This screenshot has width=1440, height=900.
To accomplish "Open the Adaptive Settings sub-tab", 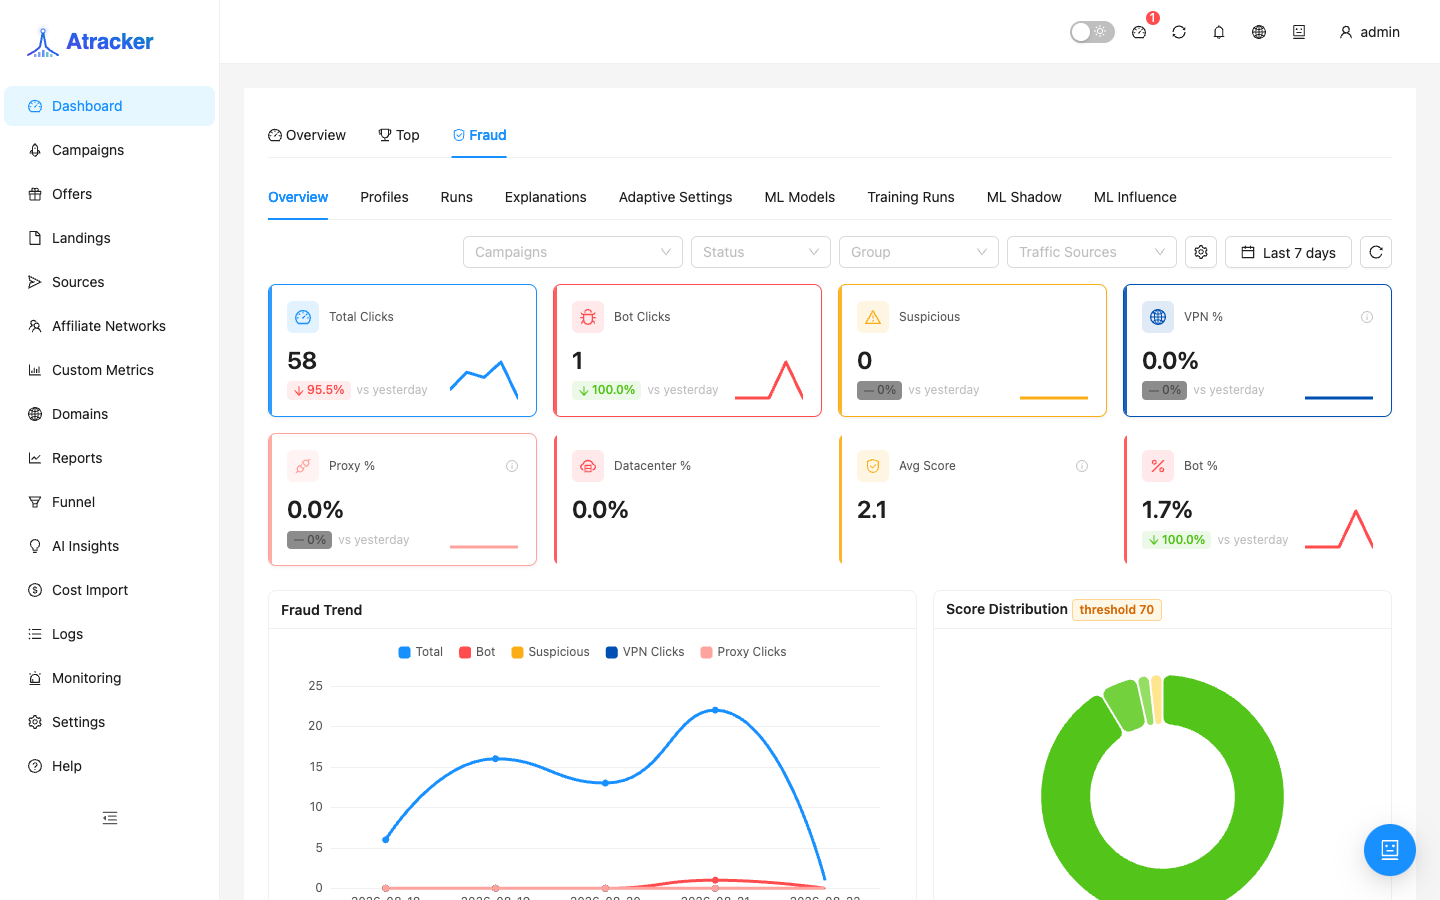I will 676,197.
